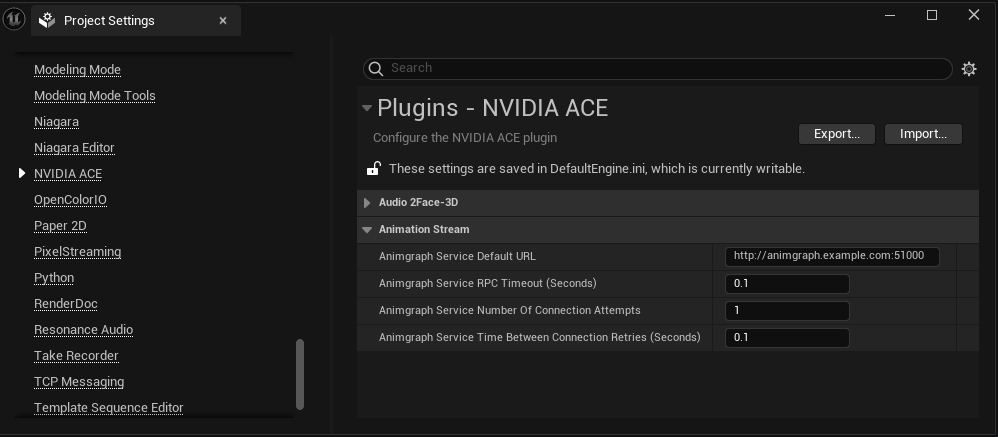
Task: Click the sidebar vertical scrollbar
Action: (x=300, y=374)
